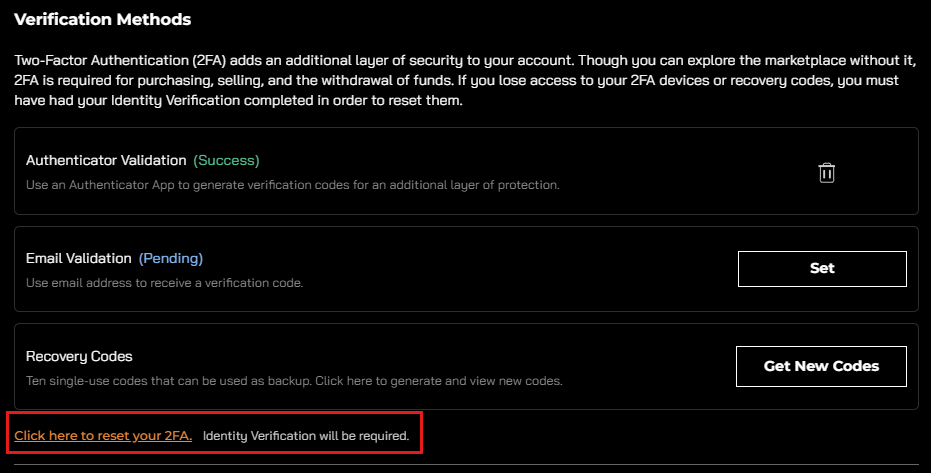The height and width of the screenshot is (473, 931).
Task: Generate codes with Get New Codes button
Action: tap(821, 366)
